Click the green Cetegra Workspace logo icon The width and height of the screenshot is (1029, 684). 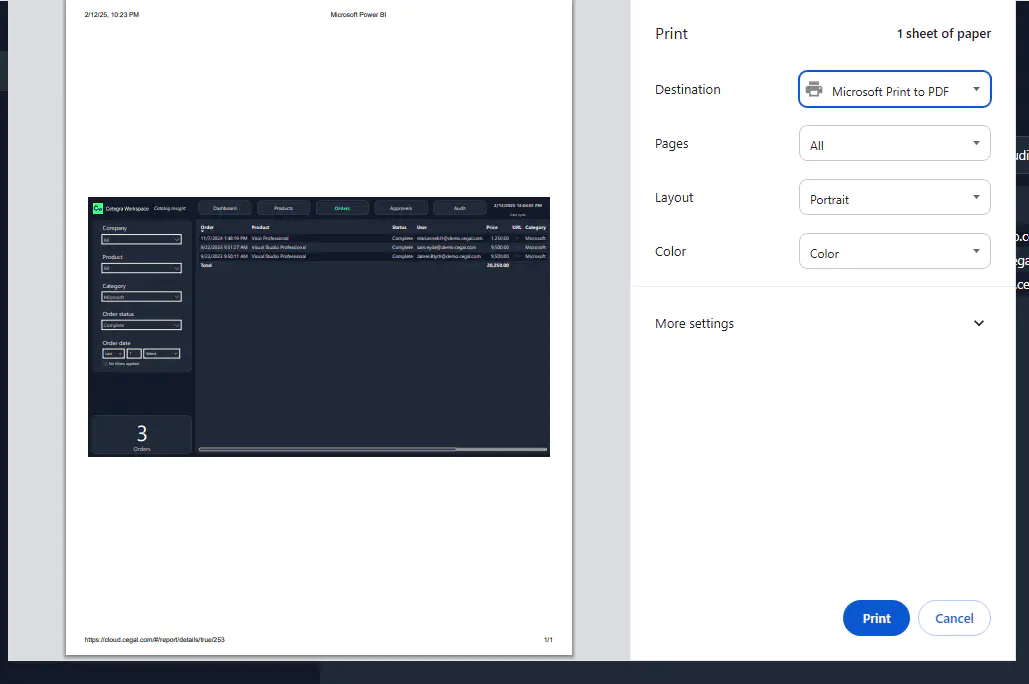(98, 208)
